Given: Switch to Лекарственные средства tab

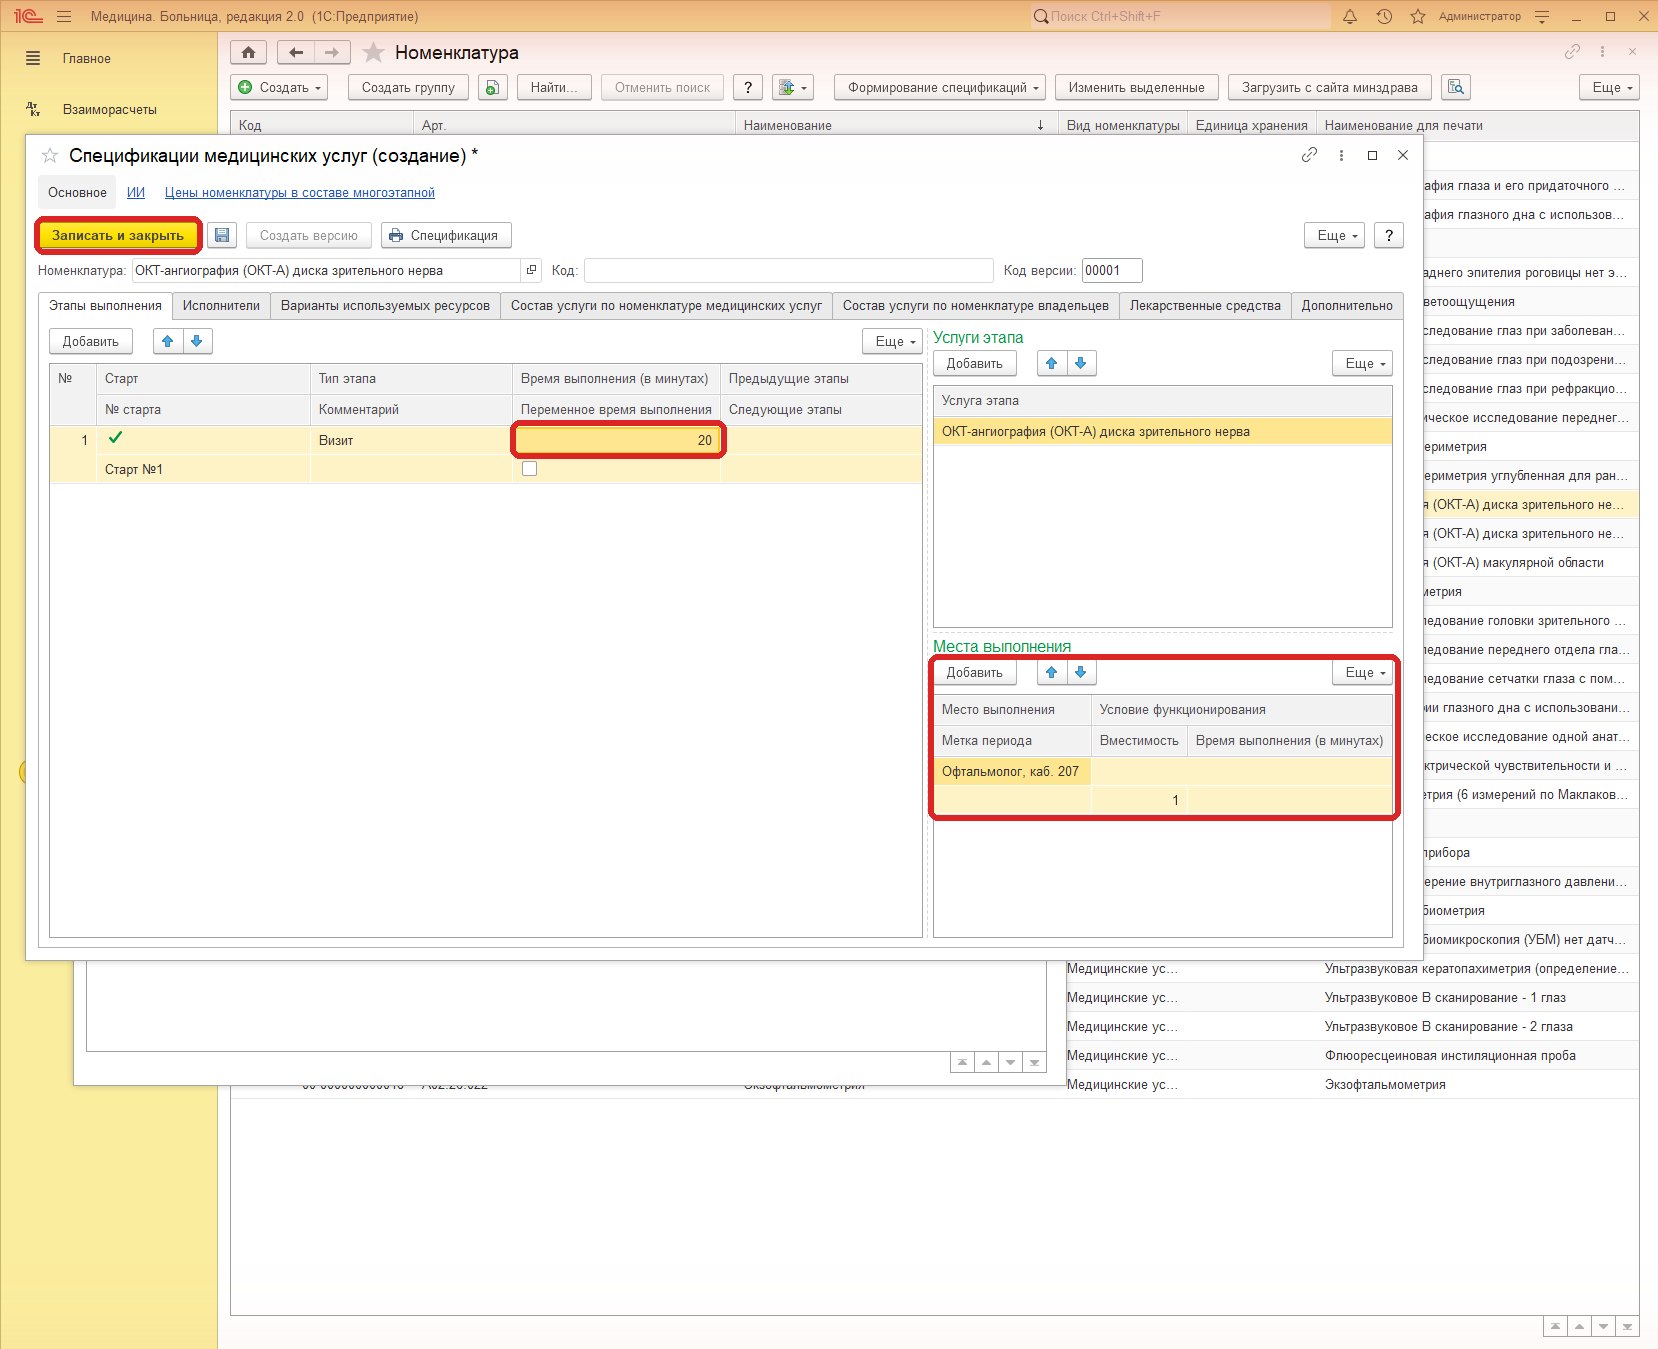Looking at the screenshot, I should [x=1205, y=305].
